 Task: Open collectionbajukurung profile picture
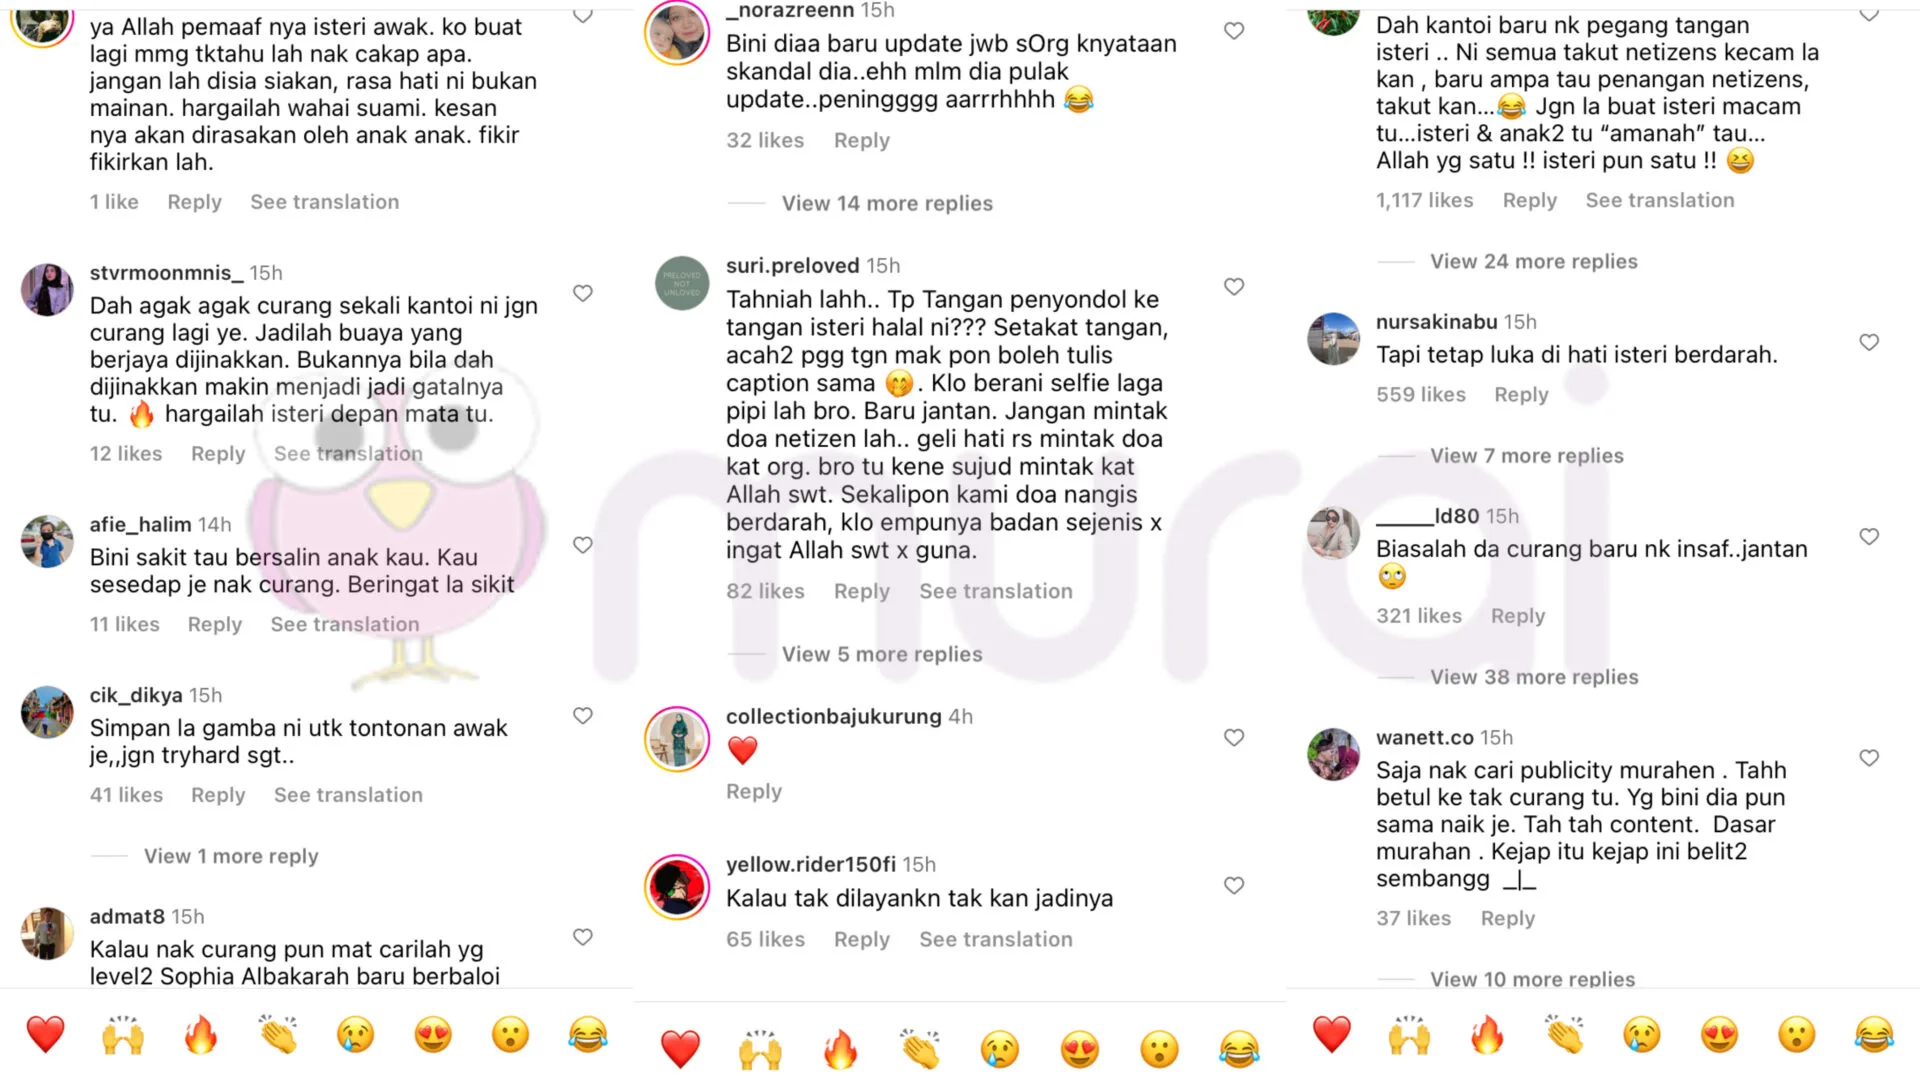coord(677,739)
